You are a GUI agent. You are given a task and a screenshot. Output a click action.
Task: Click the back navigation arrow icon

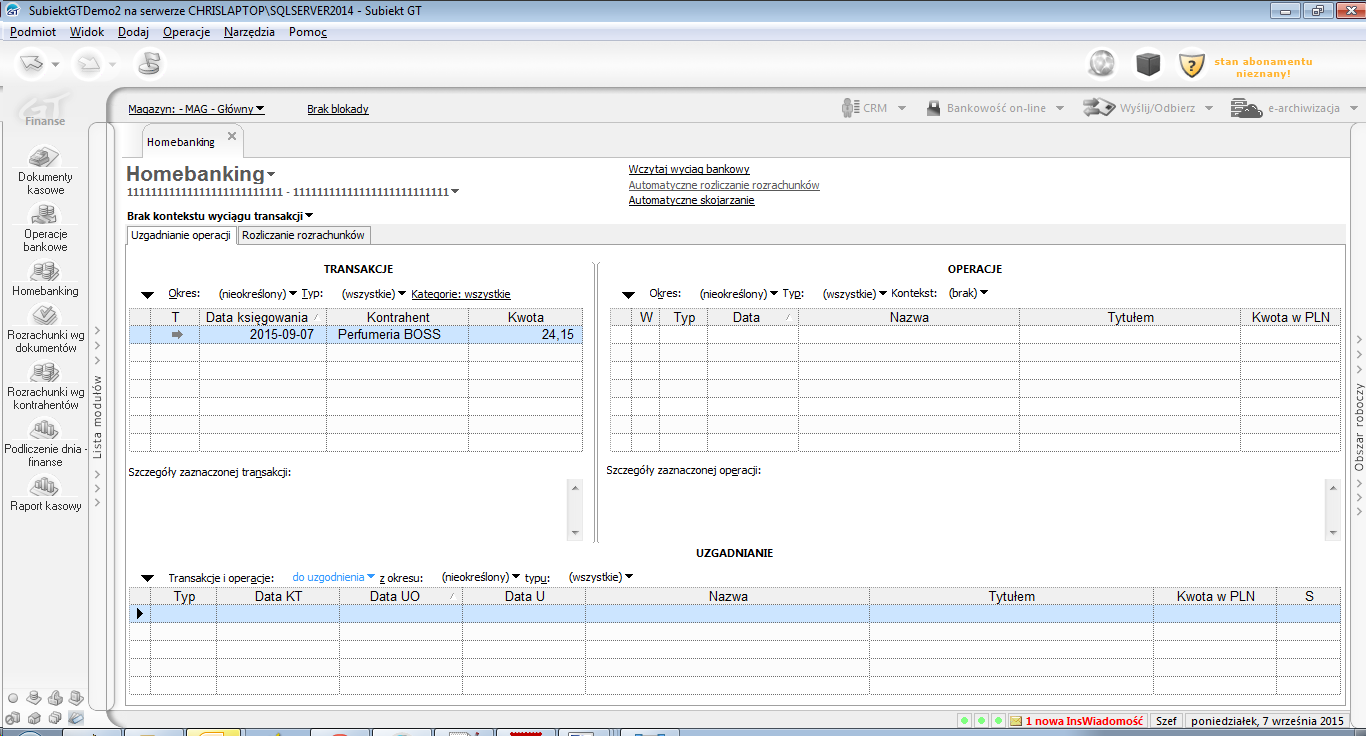pos(31,64)
